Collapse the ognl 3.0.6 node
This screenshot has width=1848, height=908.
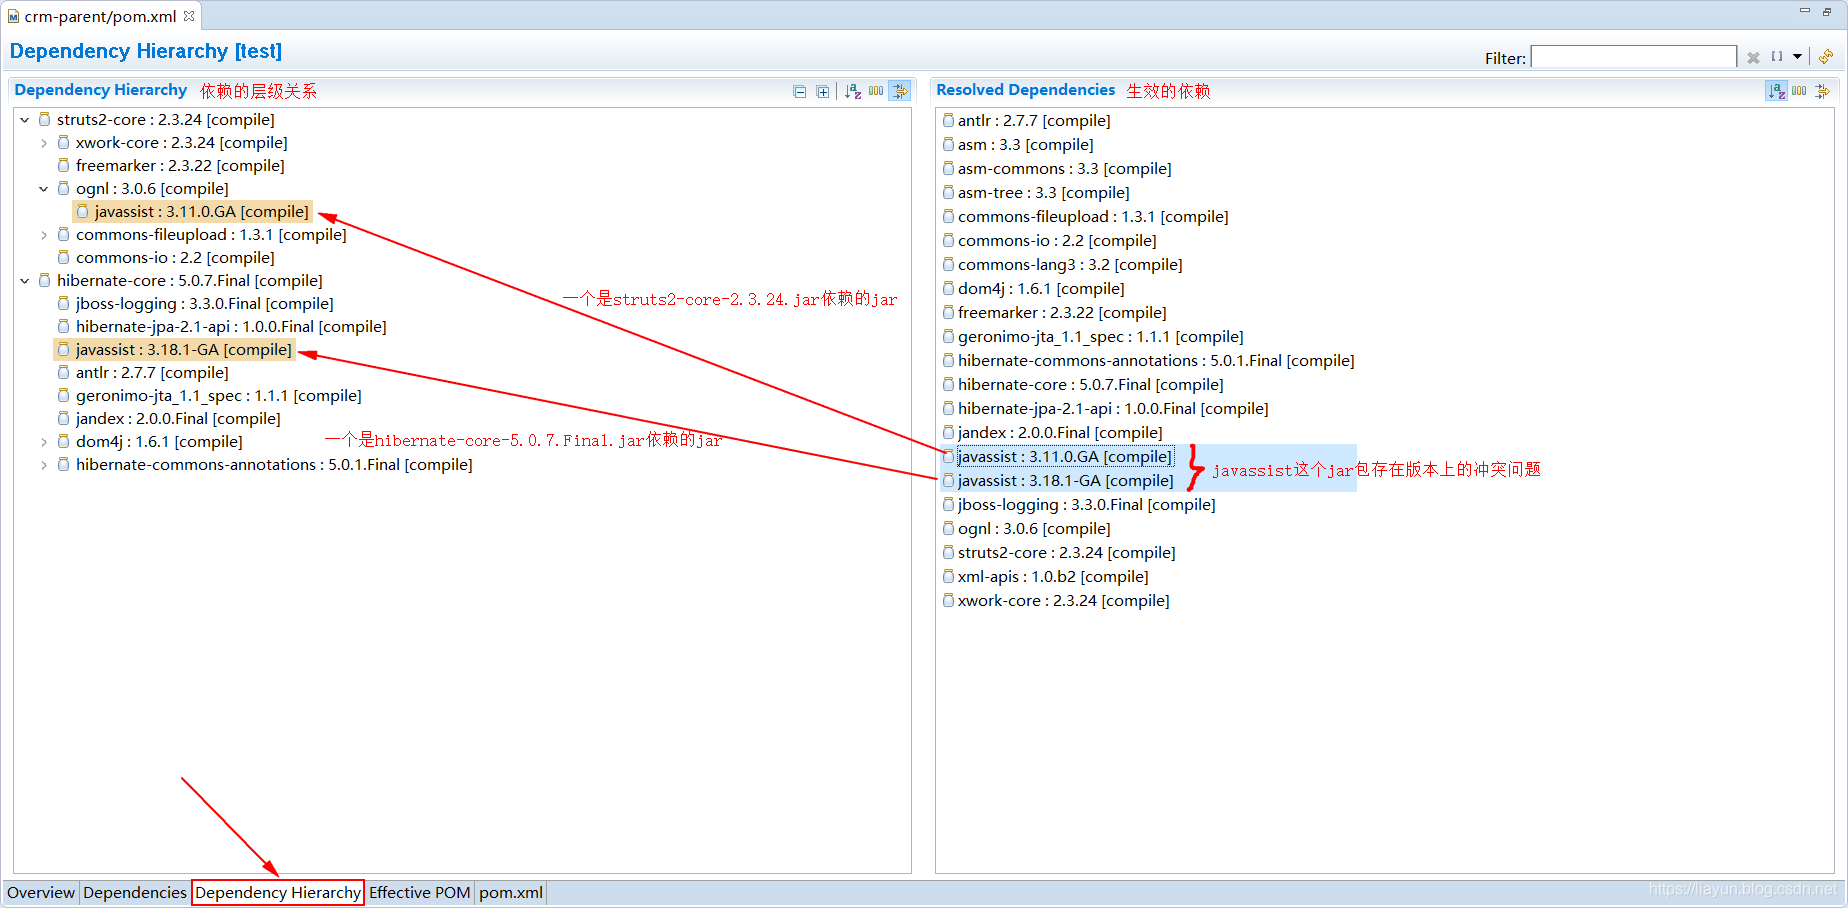pos(44,189)
